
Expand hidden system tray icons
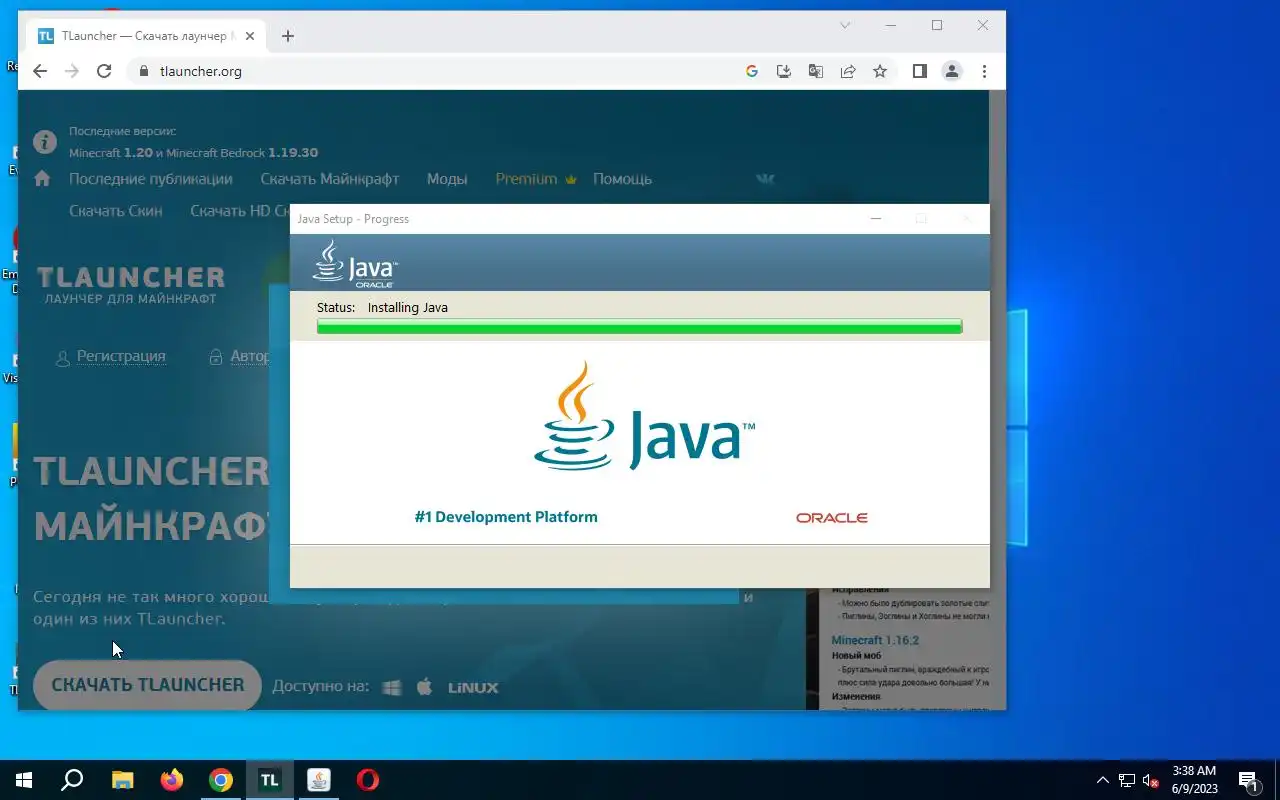coord(1103,780)
